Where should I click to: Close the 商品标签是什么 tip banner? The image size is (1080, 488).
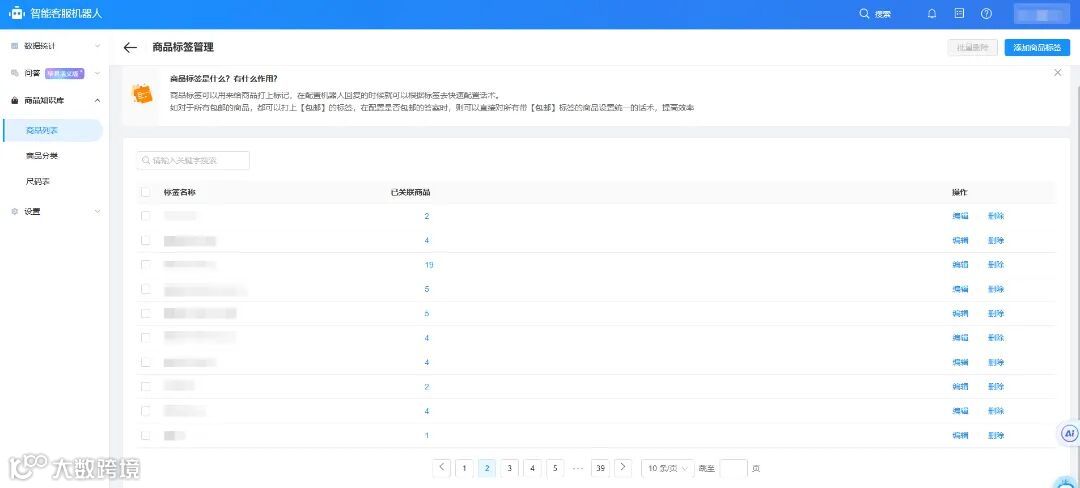[x=1058, y=72]
